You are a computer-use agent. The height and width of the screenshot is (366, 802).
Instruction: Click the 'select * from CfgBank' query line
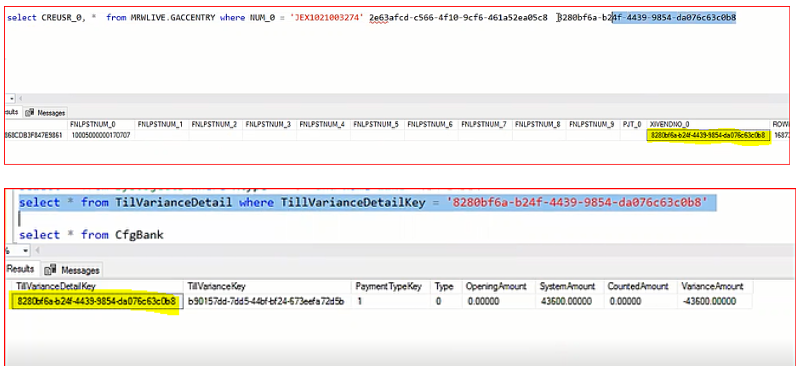click(x=91, y=235)
